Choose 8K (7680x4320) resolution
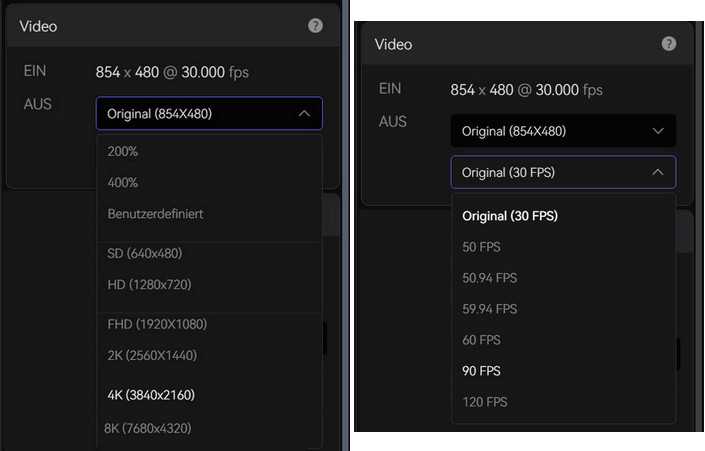The width and height of the screenshot is (705, 451). pyautogui.click(x=209, y=428)
